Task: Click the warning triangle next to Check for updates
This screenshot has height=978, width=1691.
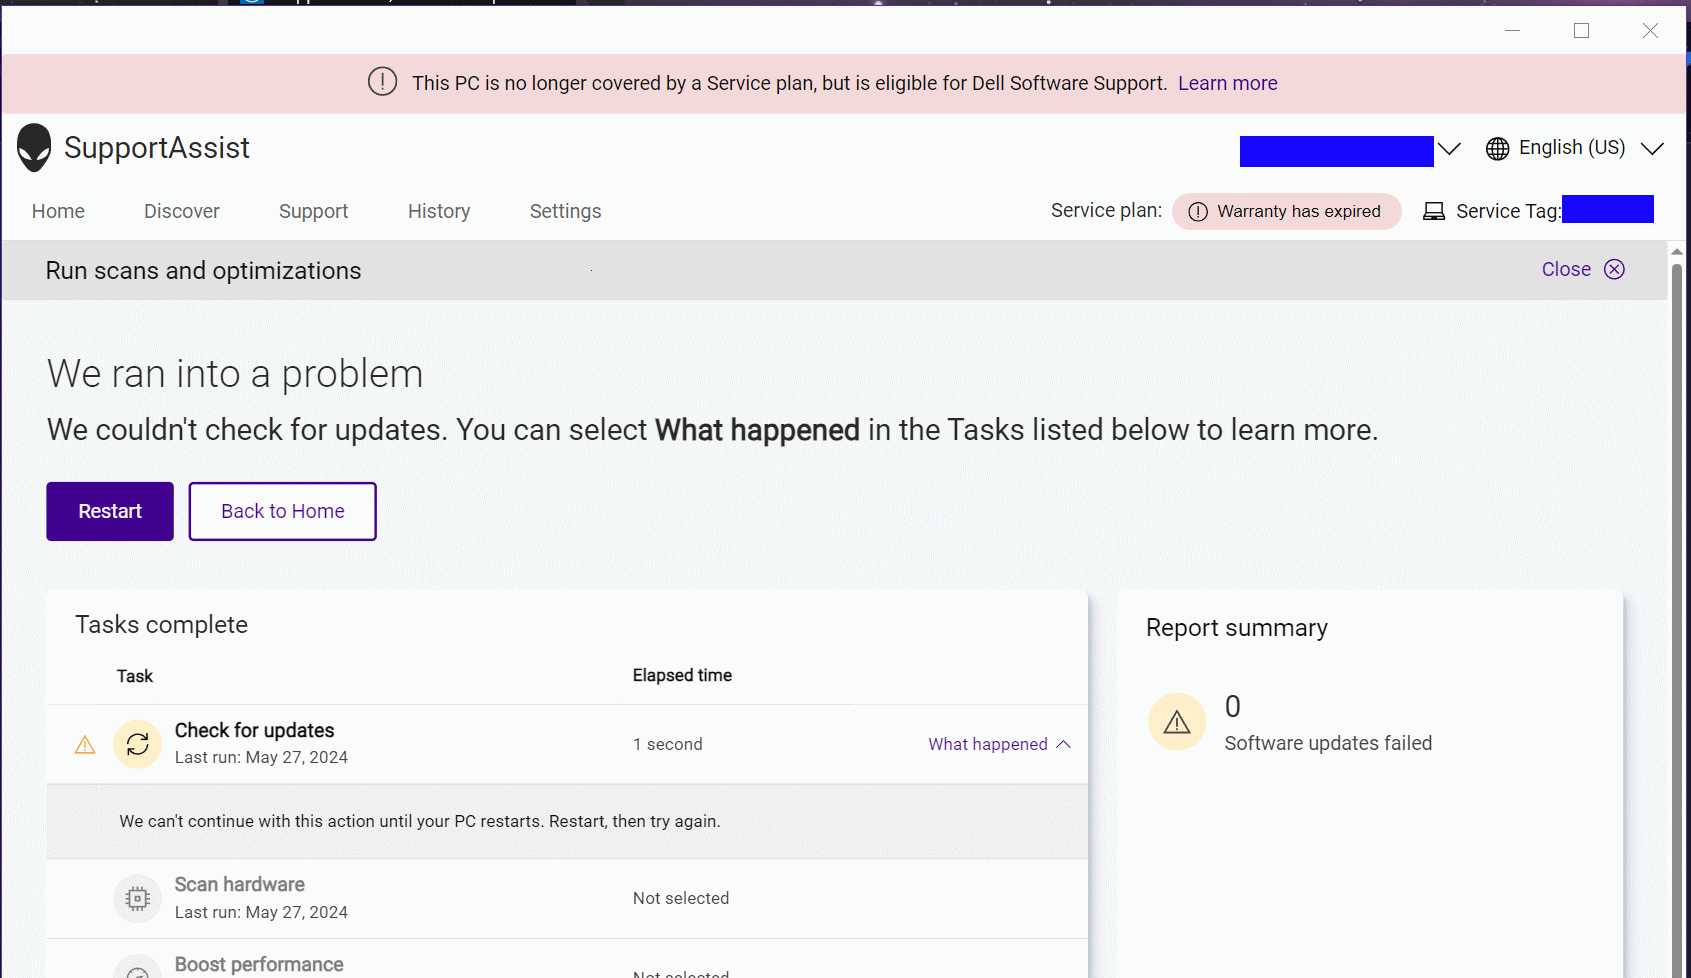Action: (84, 744)
